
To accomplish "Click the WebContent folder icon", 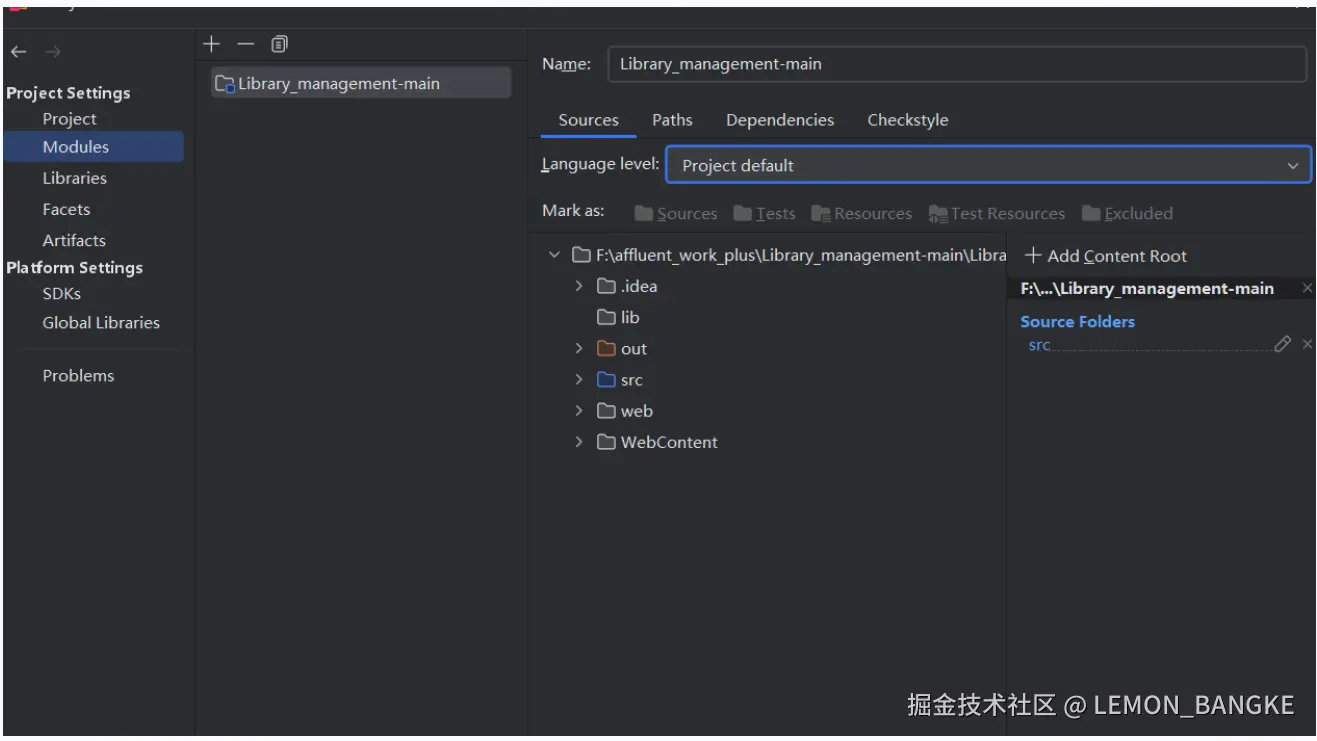I will 606,442.
